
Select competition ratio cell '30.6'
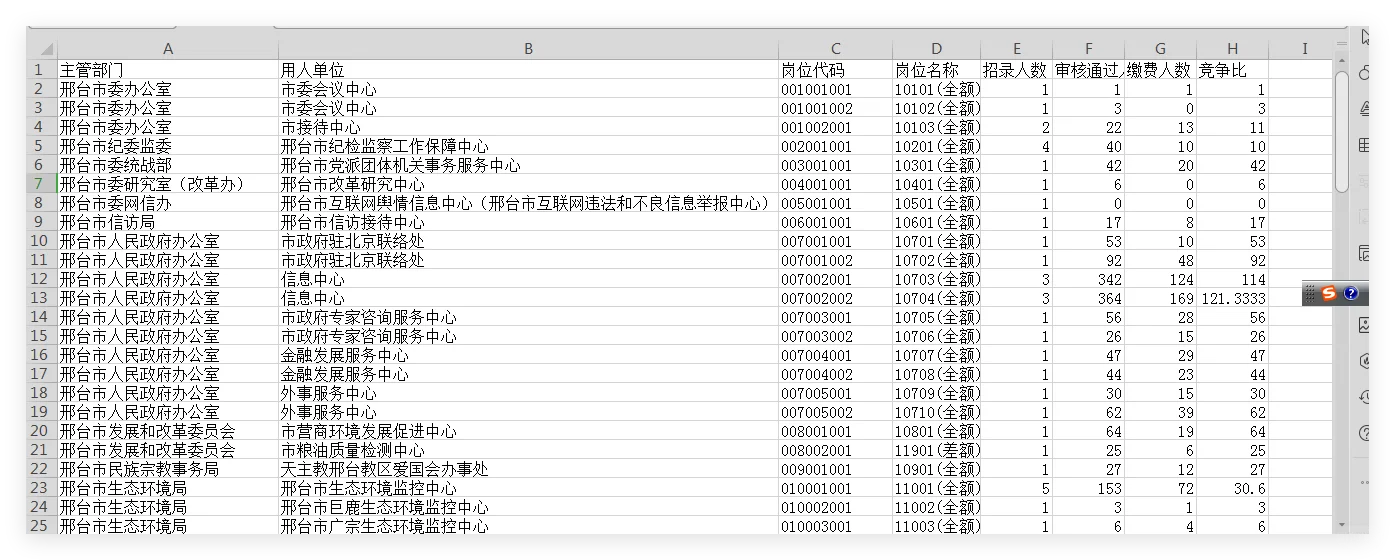click(1233, 488)
